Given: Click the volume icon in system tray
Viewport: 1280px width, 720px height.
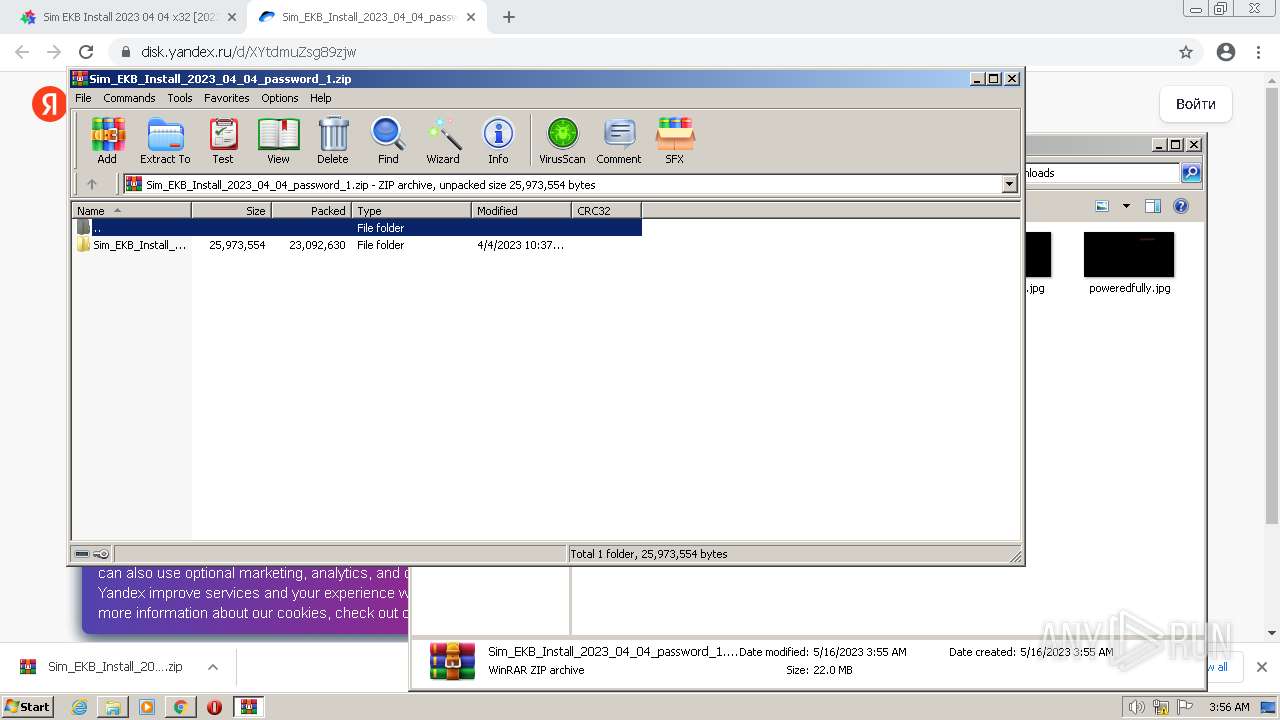Looking at the screenshot, I should click(1137, 707).
